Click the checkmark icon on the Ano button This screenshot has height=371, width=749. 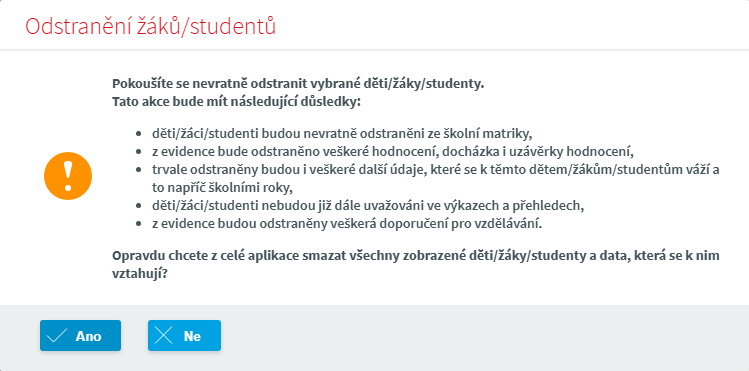click(x=57, y=336)
